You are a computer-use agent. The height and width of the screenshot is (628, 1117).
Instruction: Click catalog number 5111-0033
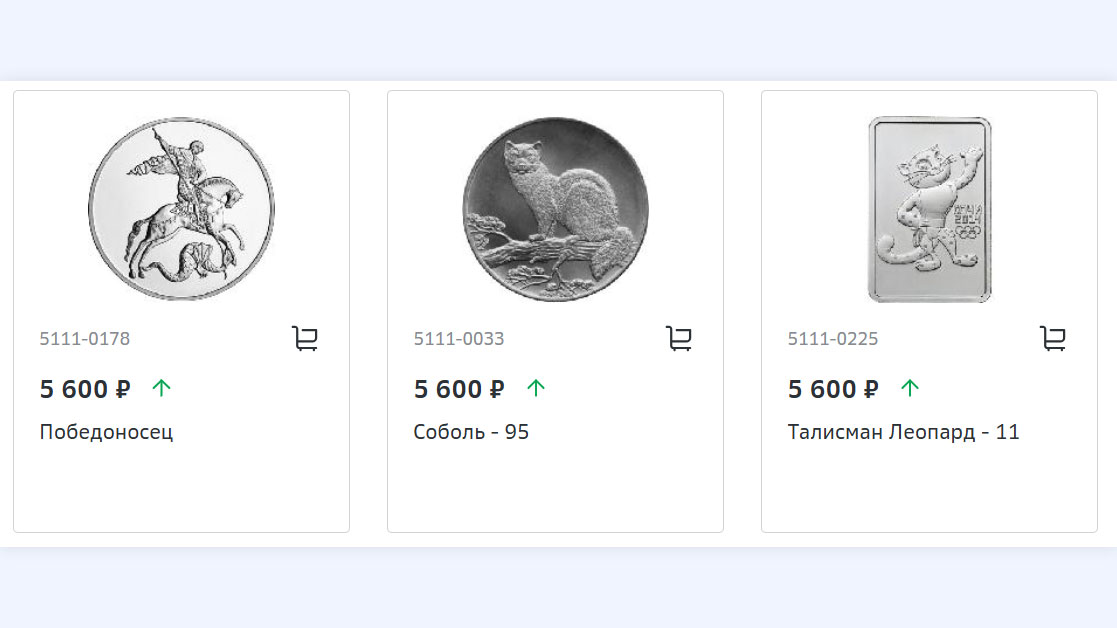[x=459, y=339]
